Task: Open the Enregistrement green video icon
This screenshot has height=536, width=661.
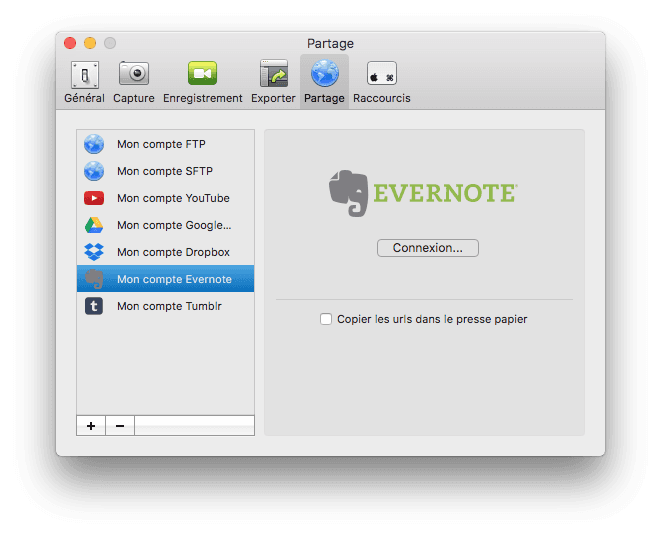Action: click(x=202, y=73)
